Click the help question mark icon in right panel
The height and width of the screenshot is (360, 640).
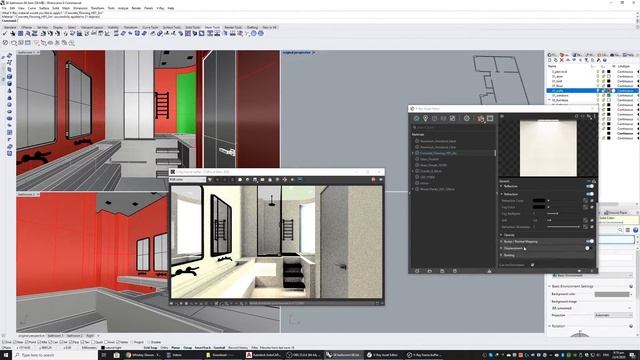click(x=636, y=230)
